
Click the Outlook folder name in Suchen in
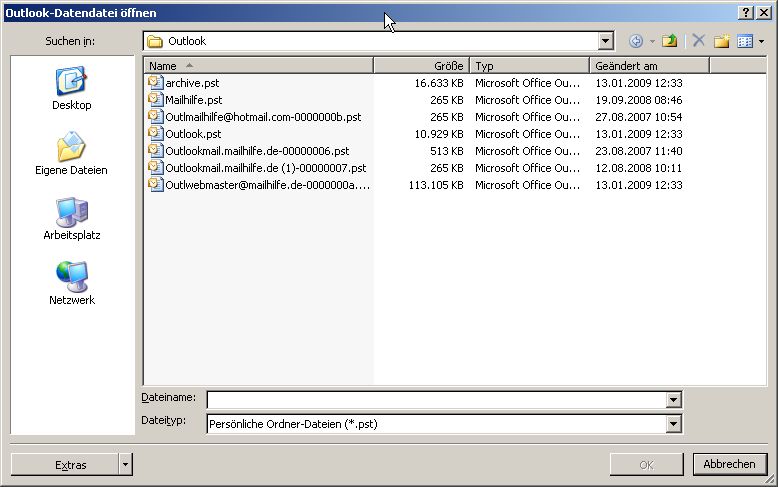click(x=187, y=41)
